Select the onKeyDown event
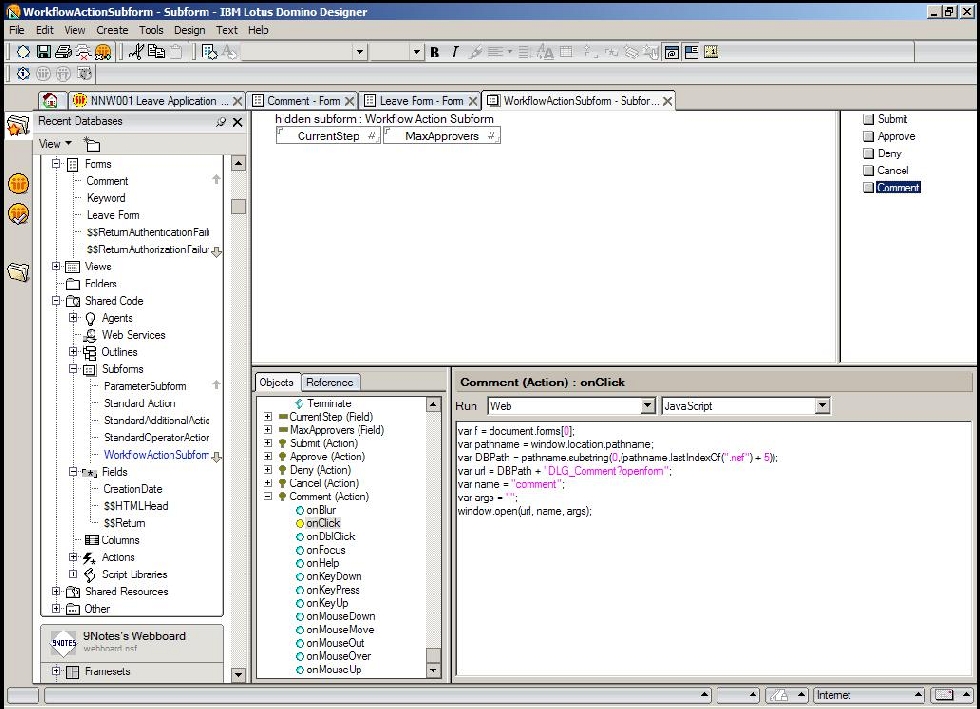Screen dimensions: 980x709 [x=333, y=576]
